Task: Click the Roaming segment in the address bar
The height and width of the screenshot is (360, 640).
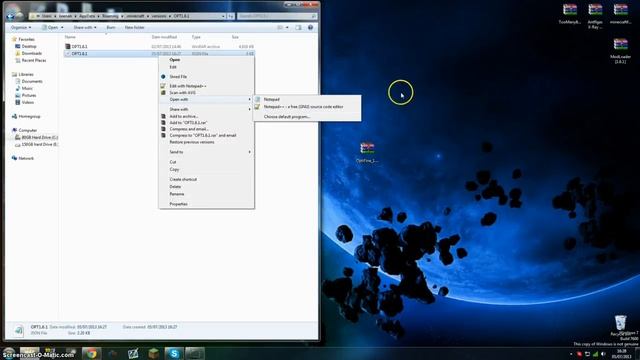Action: [x=110, y=16]
